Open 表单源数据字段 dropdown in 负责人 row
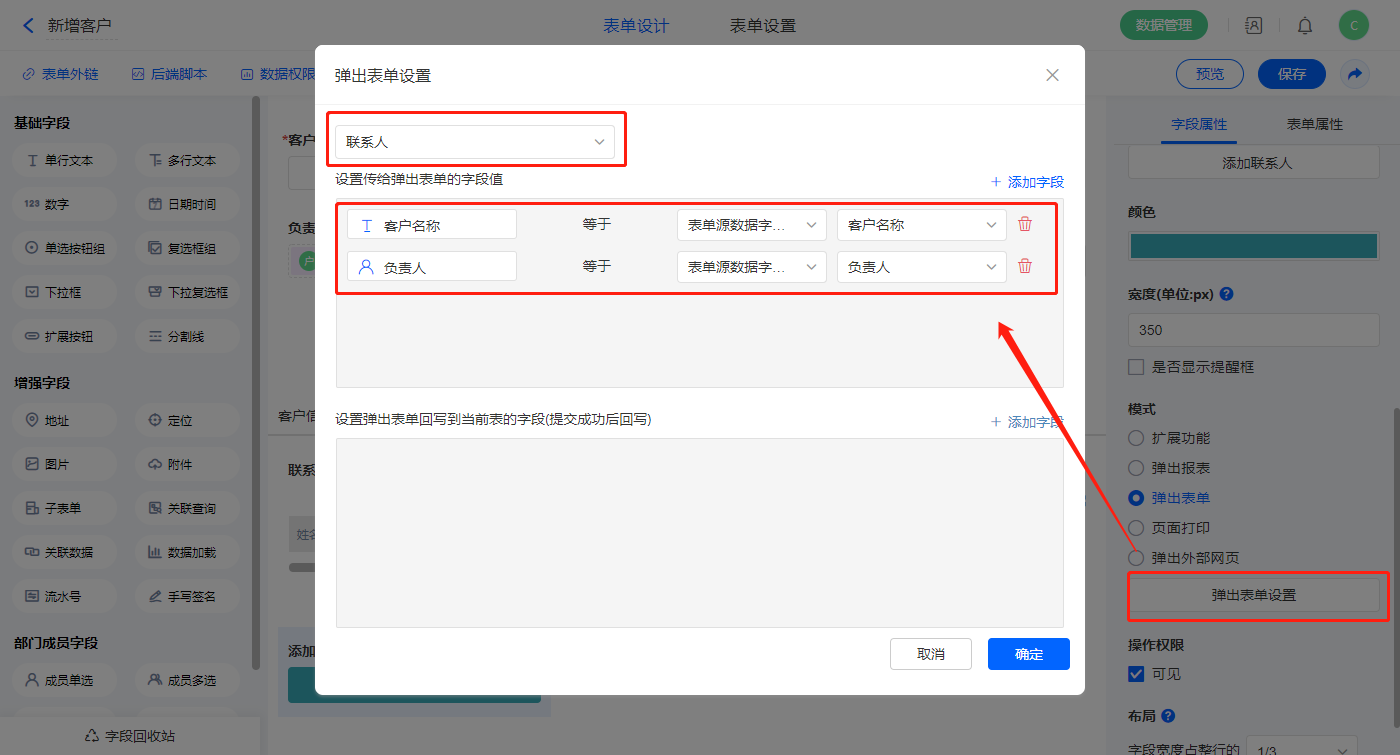Image resolution: width=1400 pixels, height=755 pixels. (x=751, y=267)
